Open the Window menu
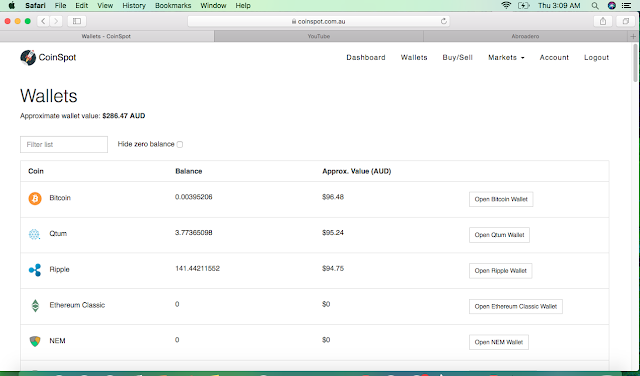 [213, 6]
